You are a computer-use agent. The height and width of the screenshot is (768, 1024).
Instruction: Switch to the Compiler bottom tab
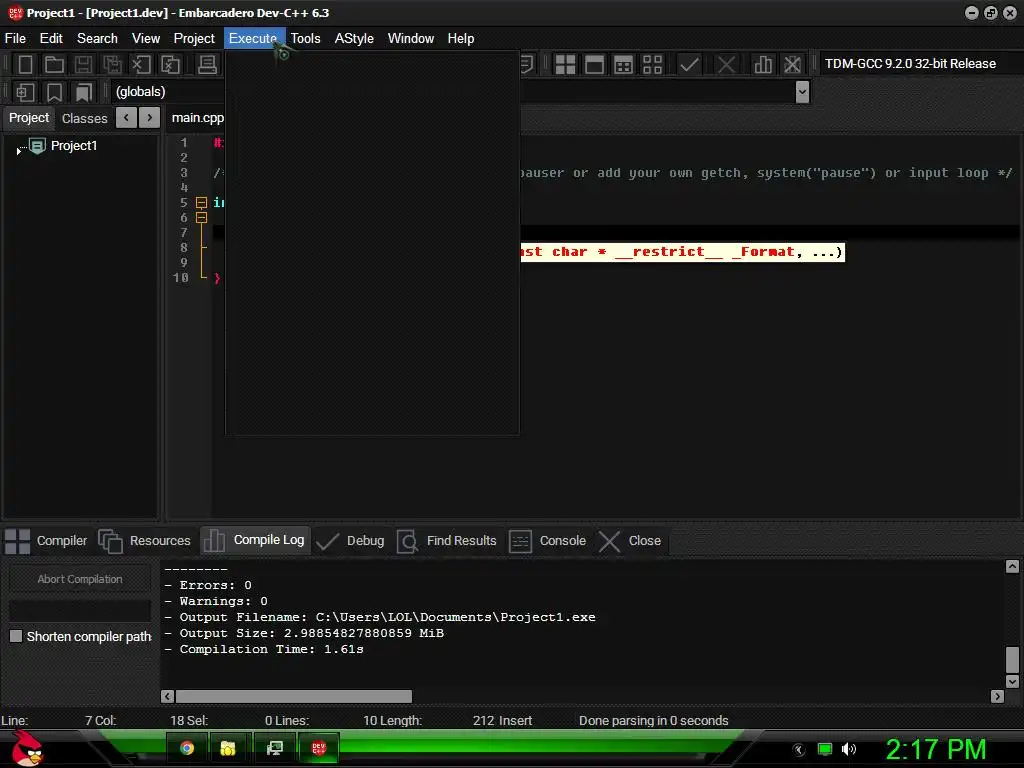point(46,541)
